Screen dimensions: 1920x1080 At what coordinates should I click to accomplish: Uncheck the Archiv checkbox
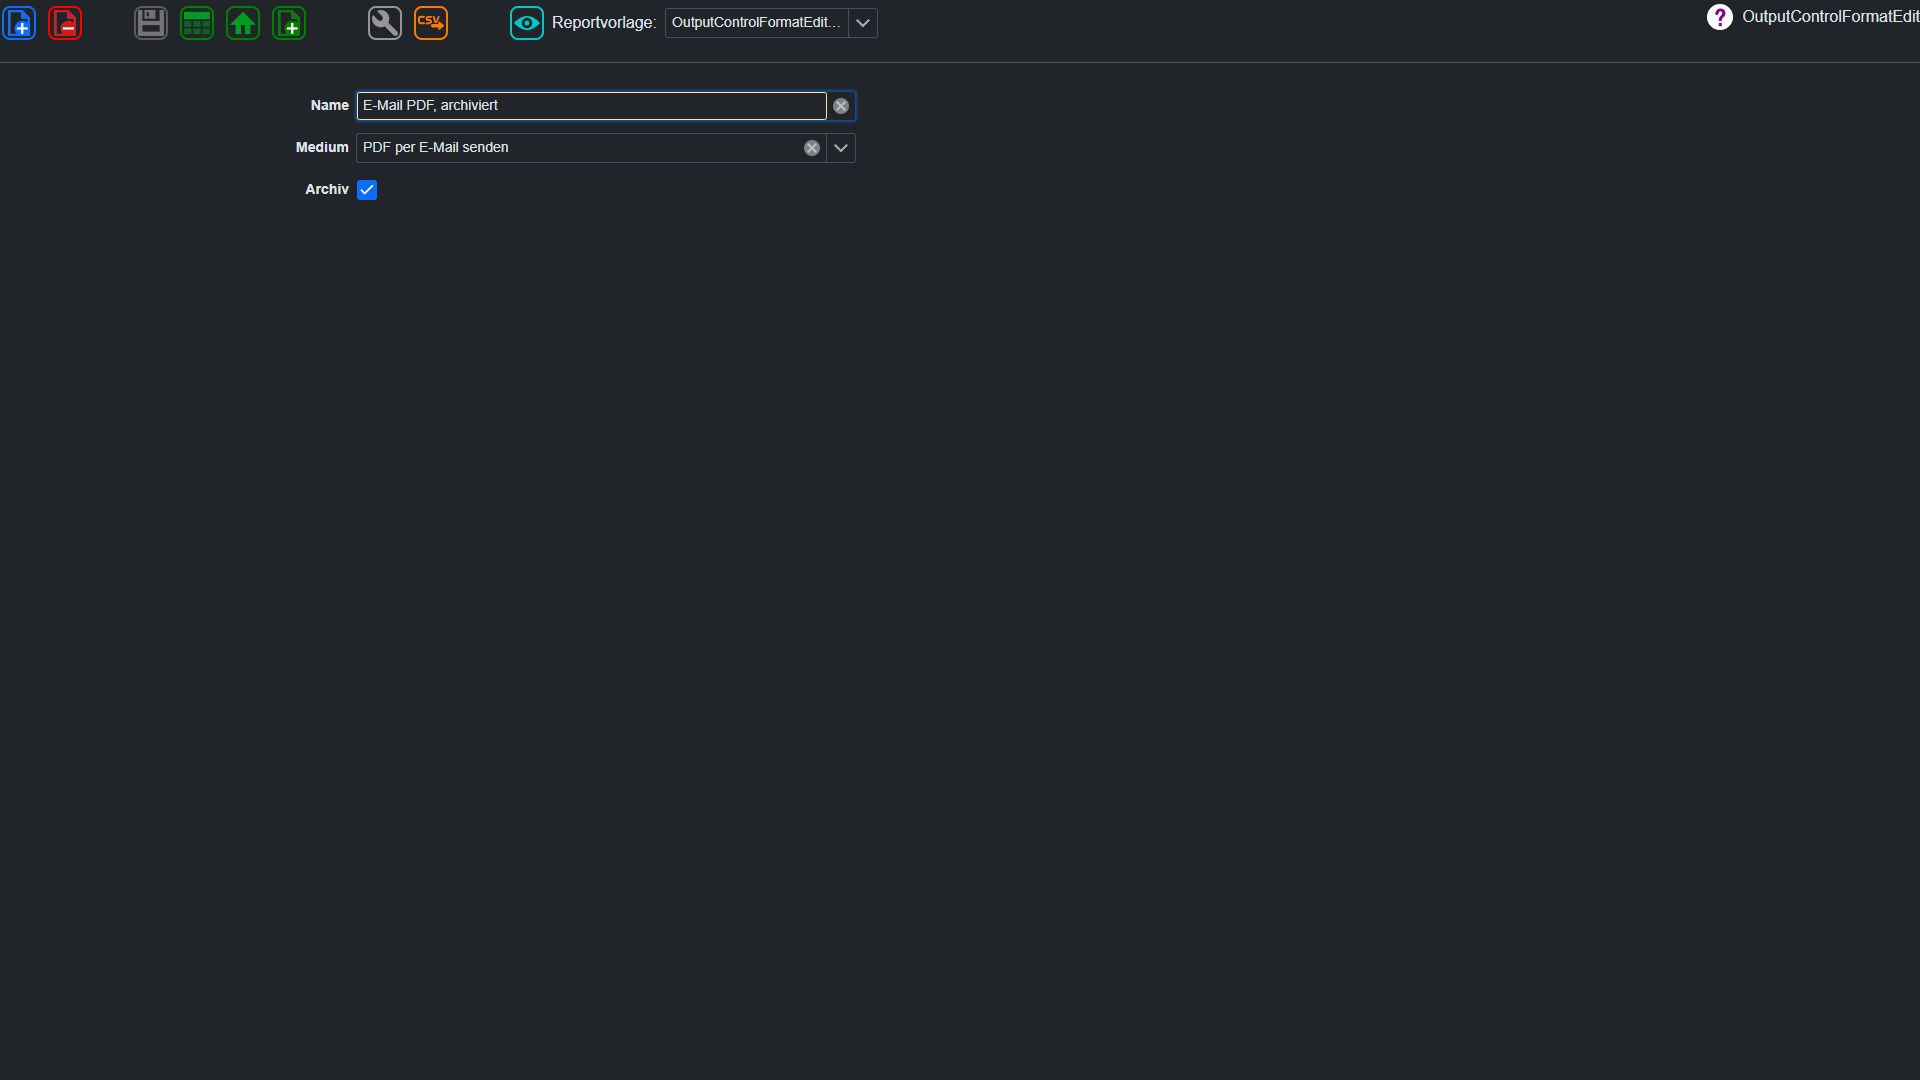pyautogui.click(x=367, y=190)
